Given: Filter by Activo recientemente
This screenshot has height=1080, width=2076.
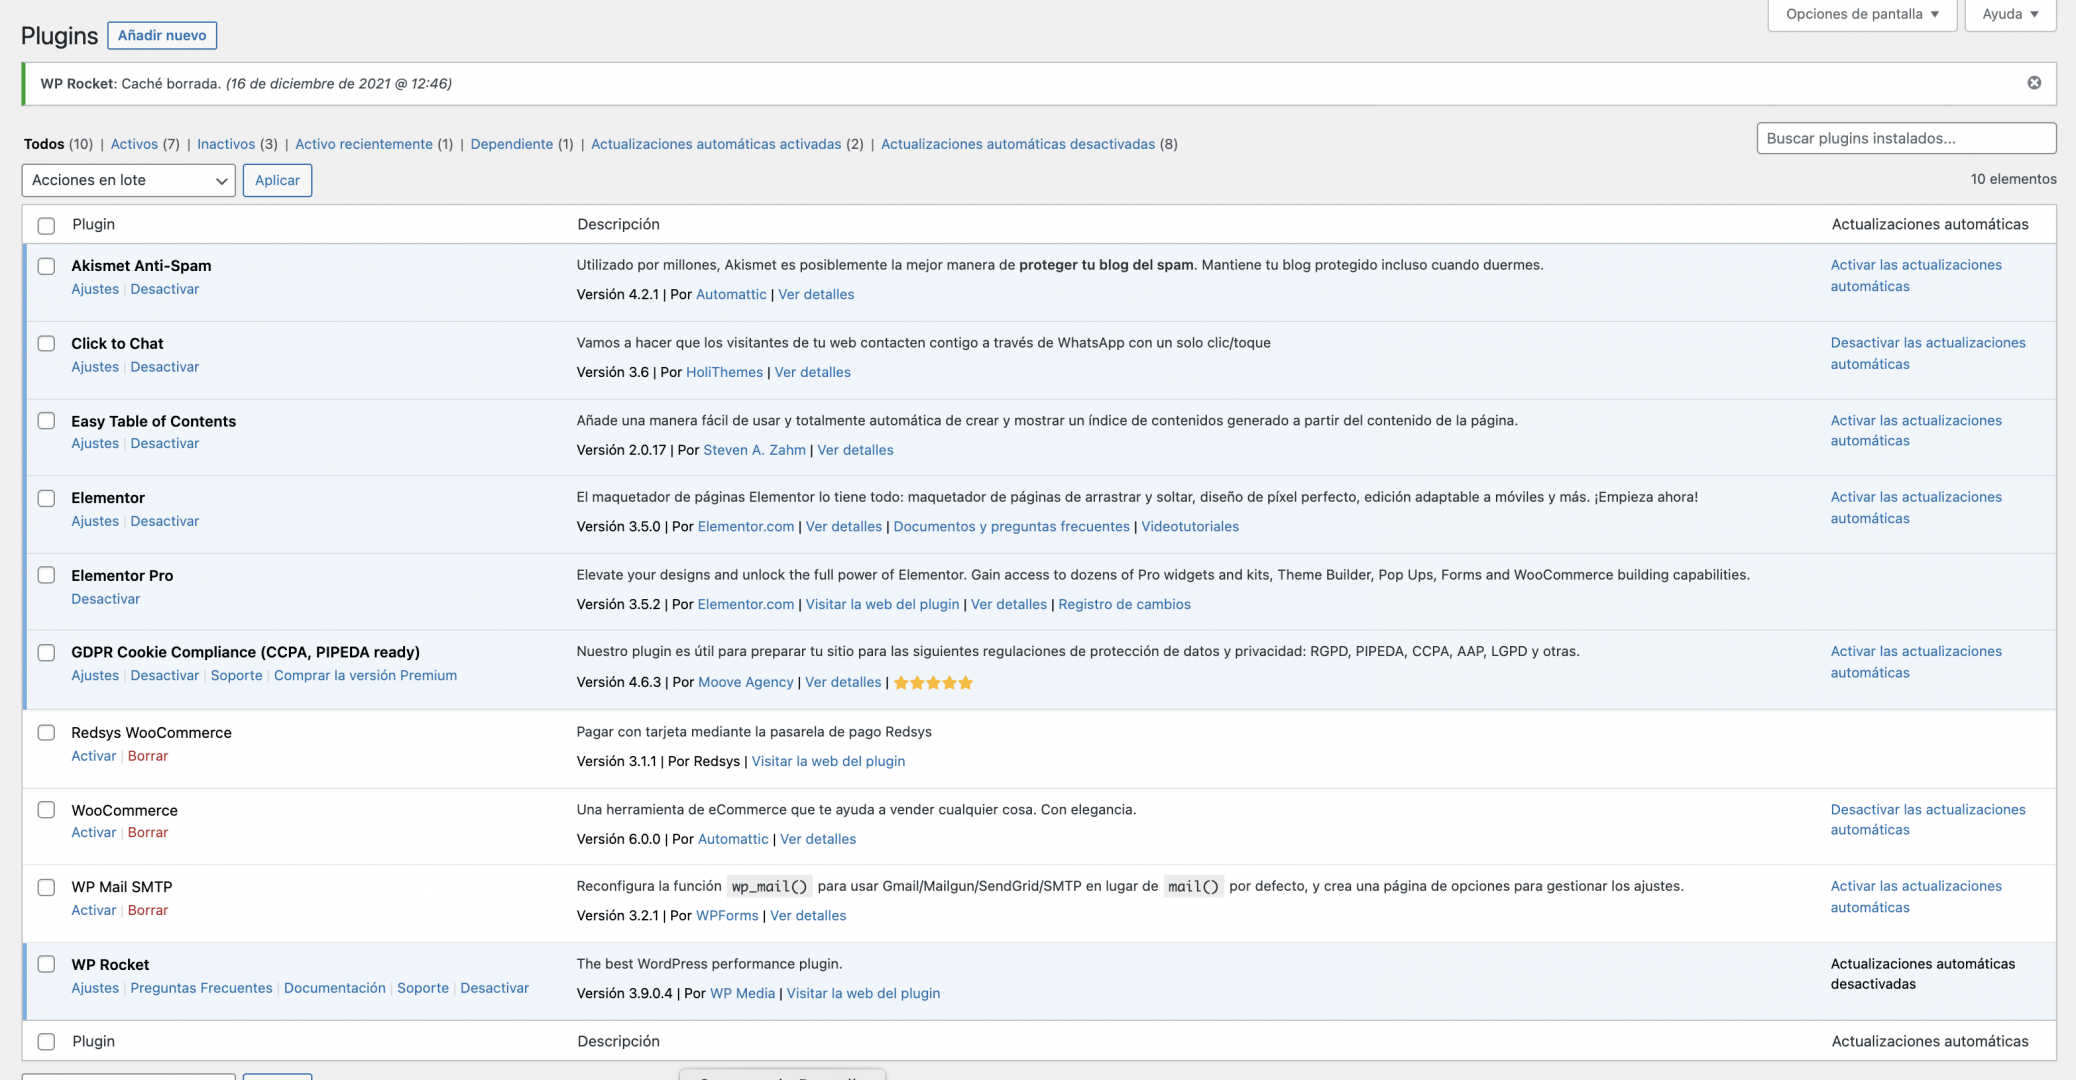Looking at the screenshot, I should click(364, 144).
